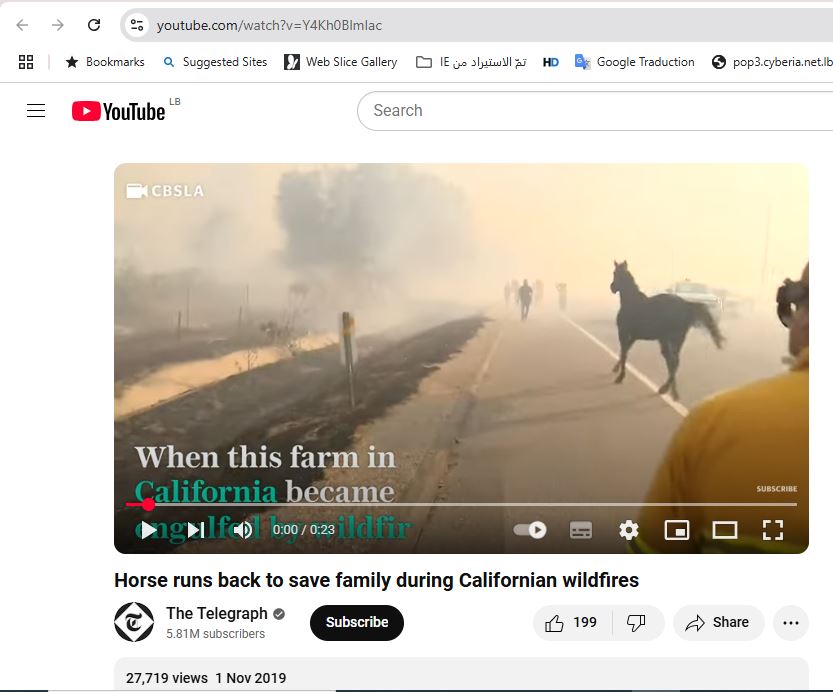Skip to the next video

196,530
